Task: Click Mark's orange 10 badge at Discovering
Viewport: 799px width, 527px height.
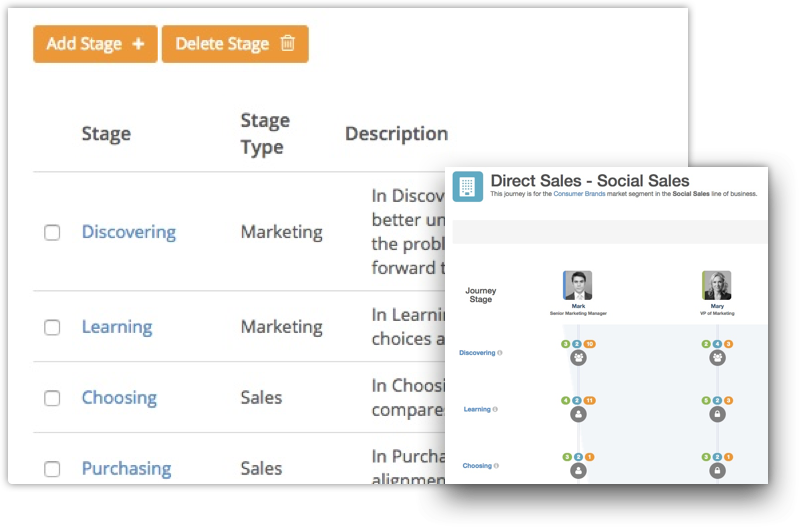Action: point(590,344)
